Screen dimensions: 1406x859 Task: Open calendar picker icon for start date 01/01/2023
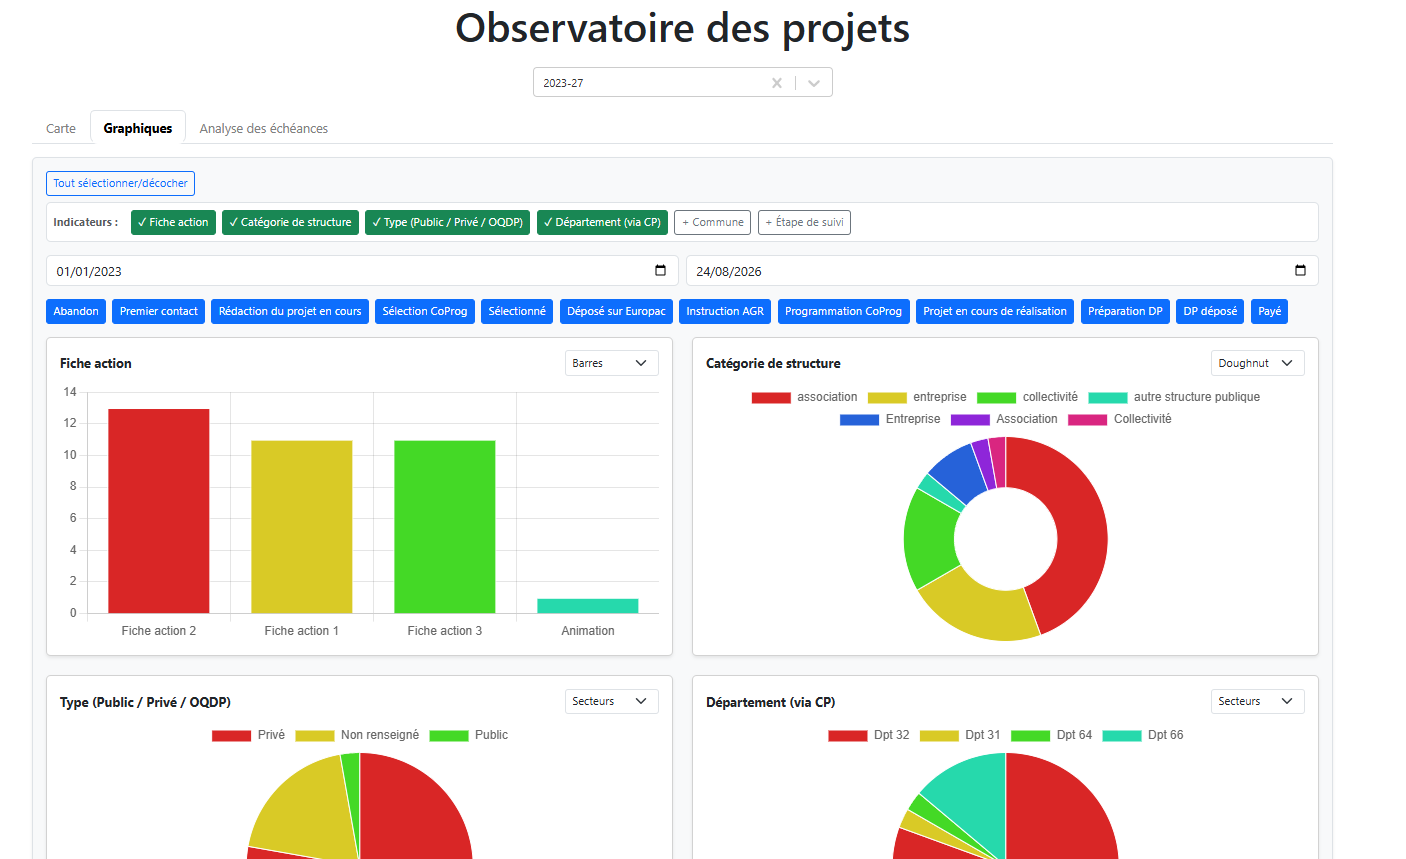coord(660,271)
